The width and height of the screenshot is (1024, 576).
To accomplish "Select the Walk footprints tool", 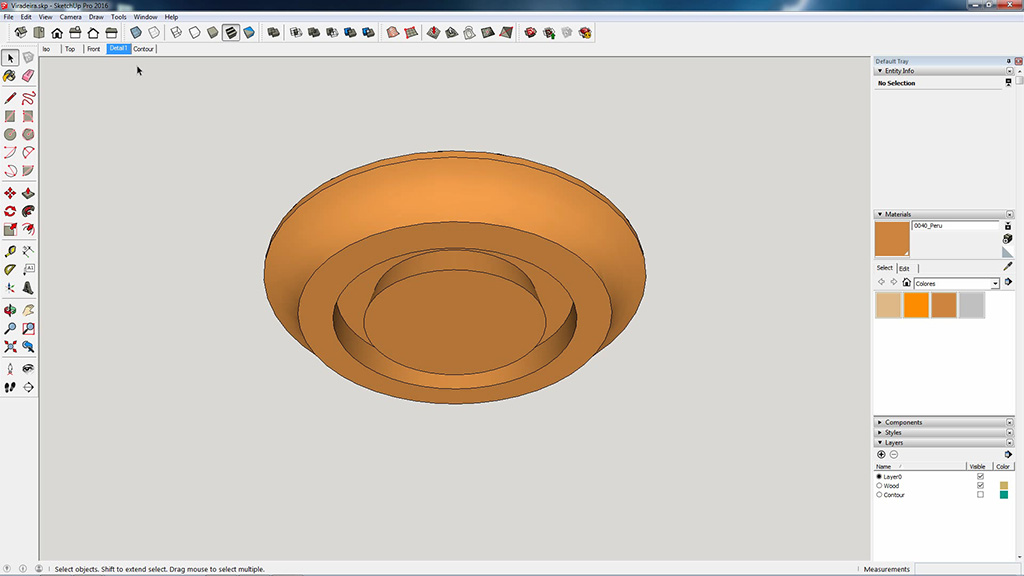I will [x=10, y=387].
